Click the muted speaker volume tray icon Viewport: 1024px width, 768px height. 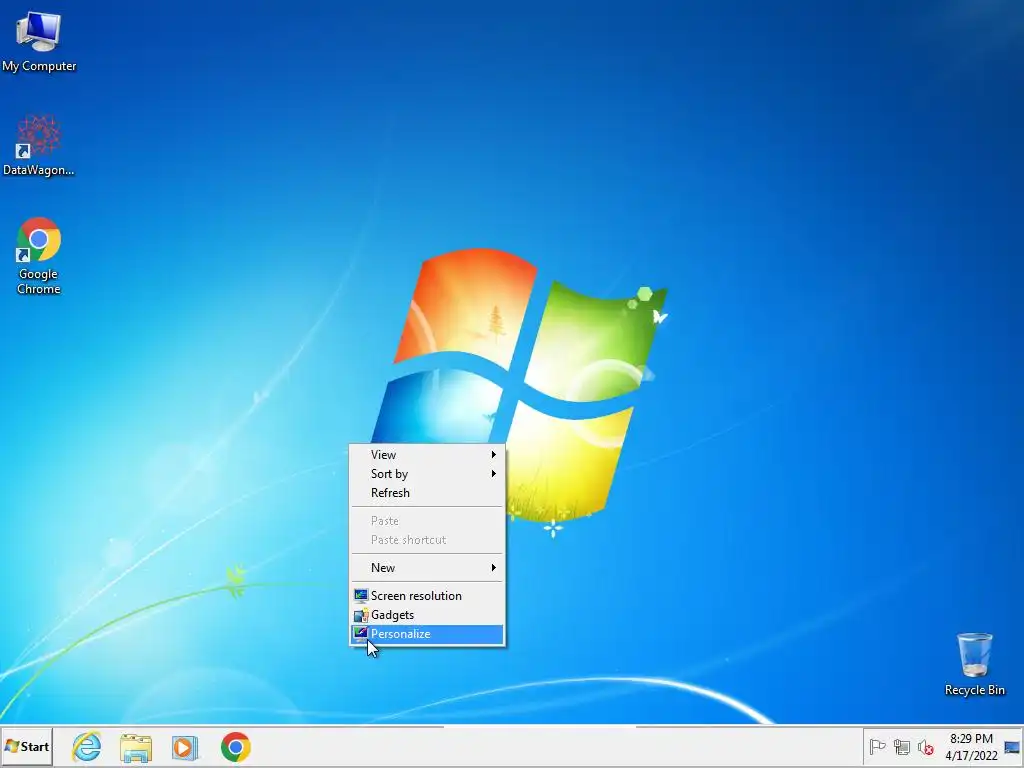click(925, 747)
